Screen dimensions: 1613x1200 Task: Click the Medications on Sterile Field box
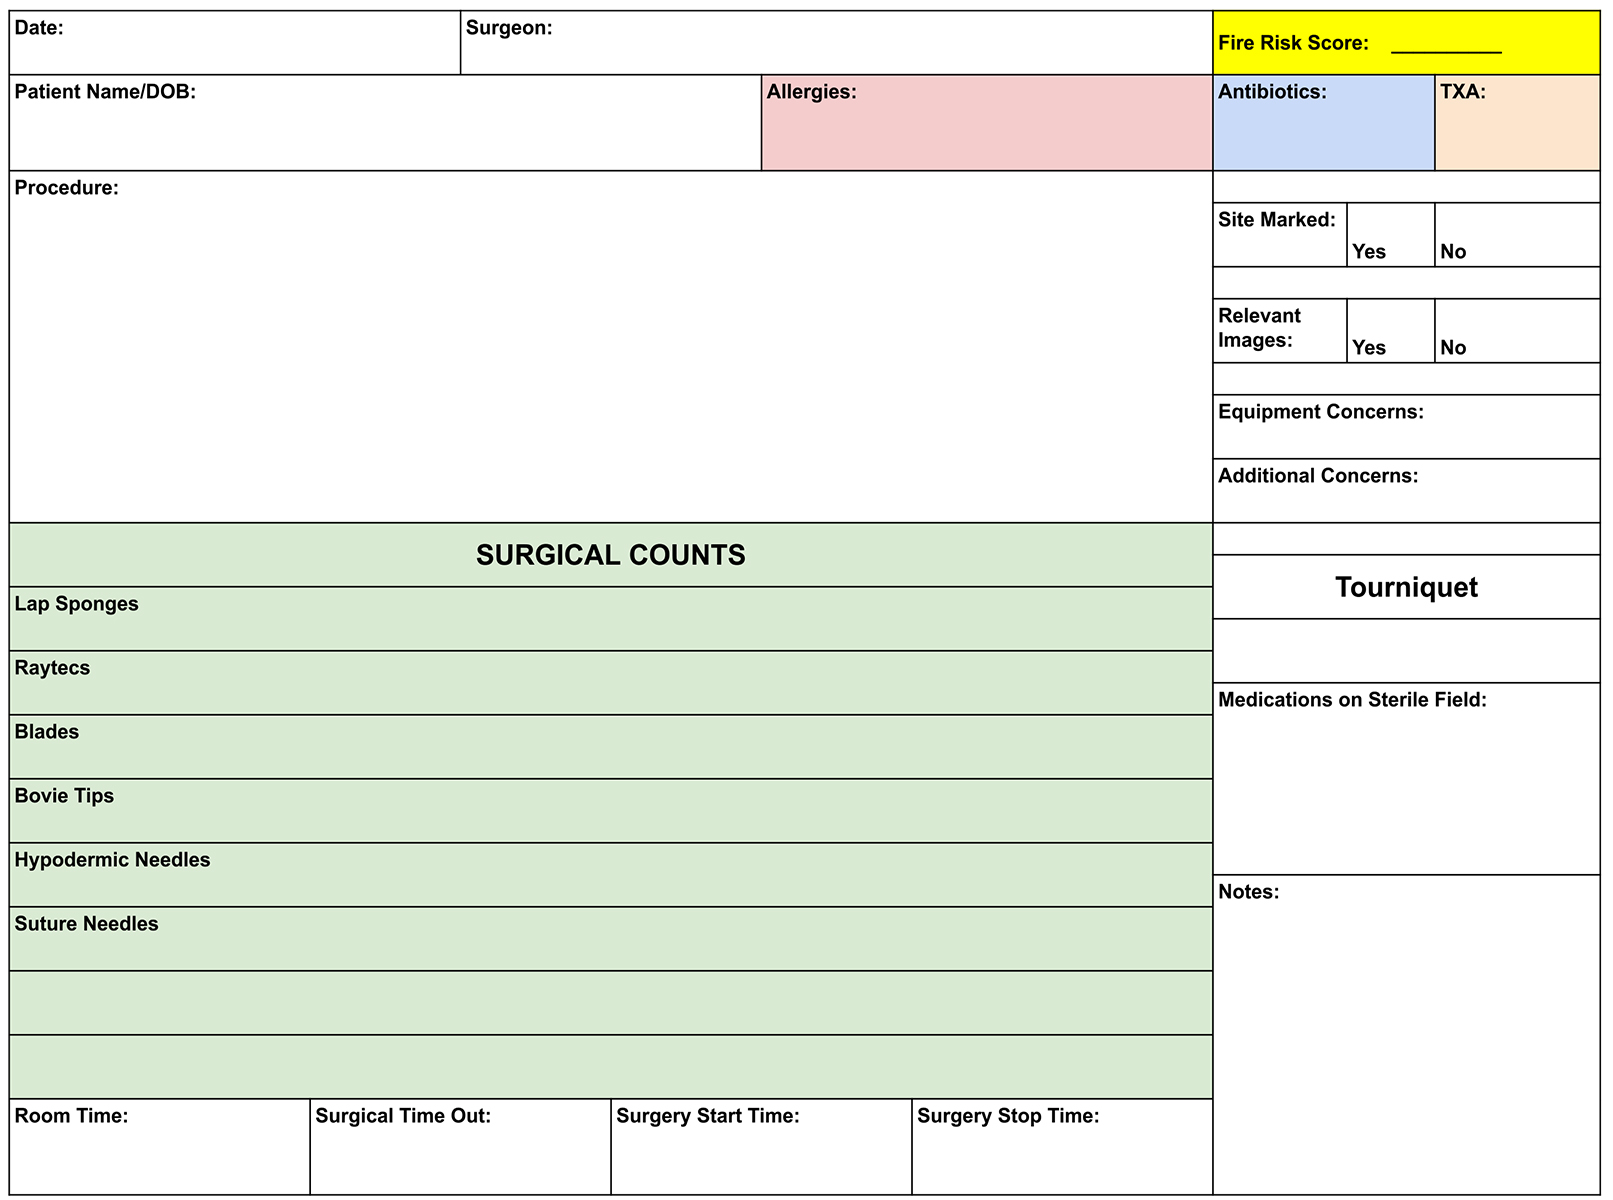(1407, 779)
